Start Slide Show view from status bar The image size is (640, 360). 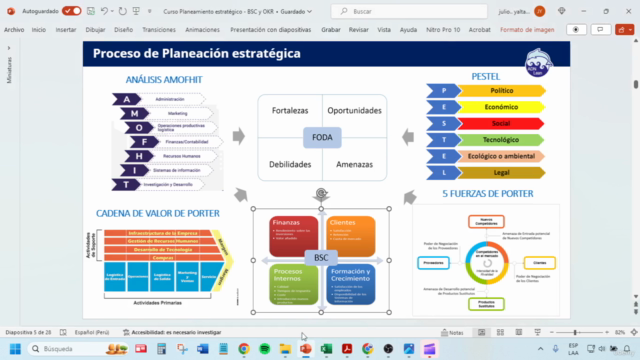point(538,333)
